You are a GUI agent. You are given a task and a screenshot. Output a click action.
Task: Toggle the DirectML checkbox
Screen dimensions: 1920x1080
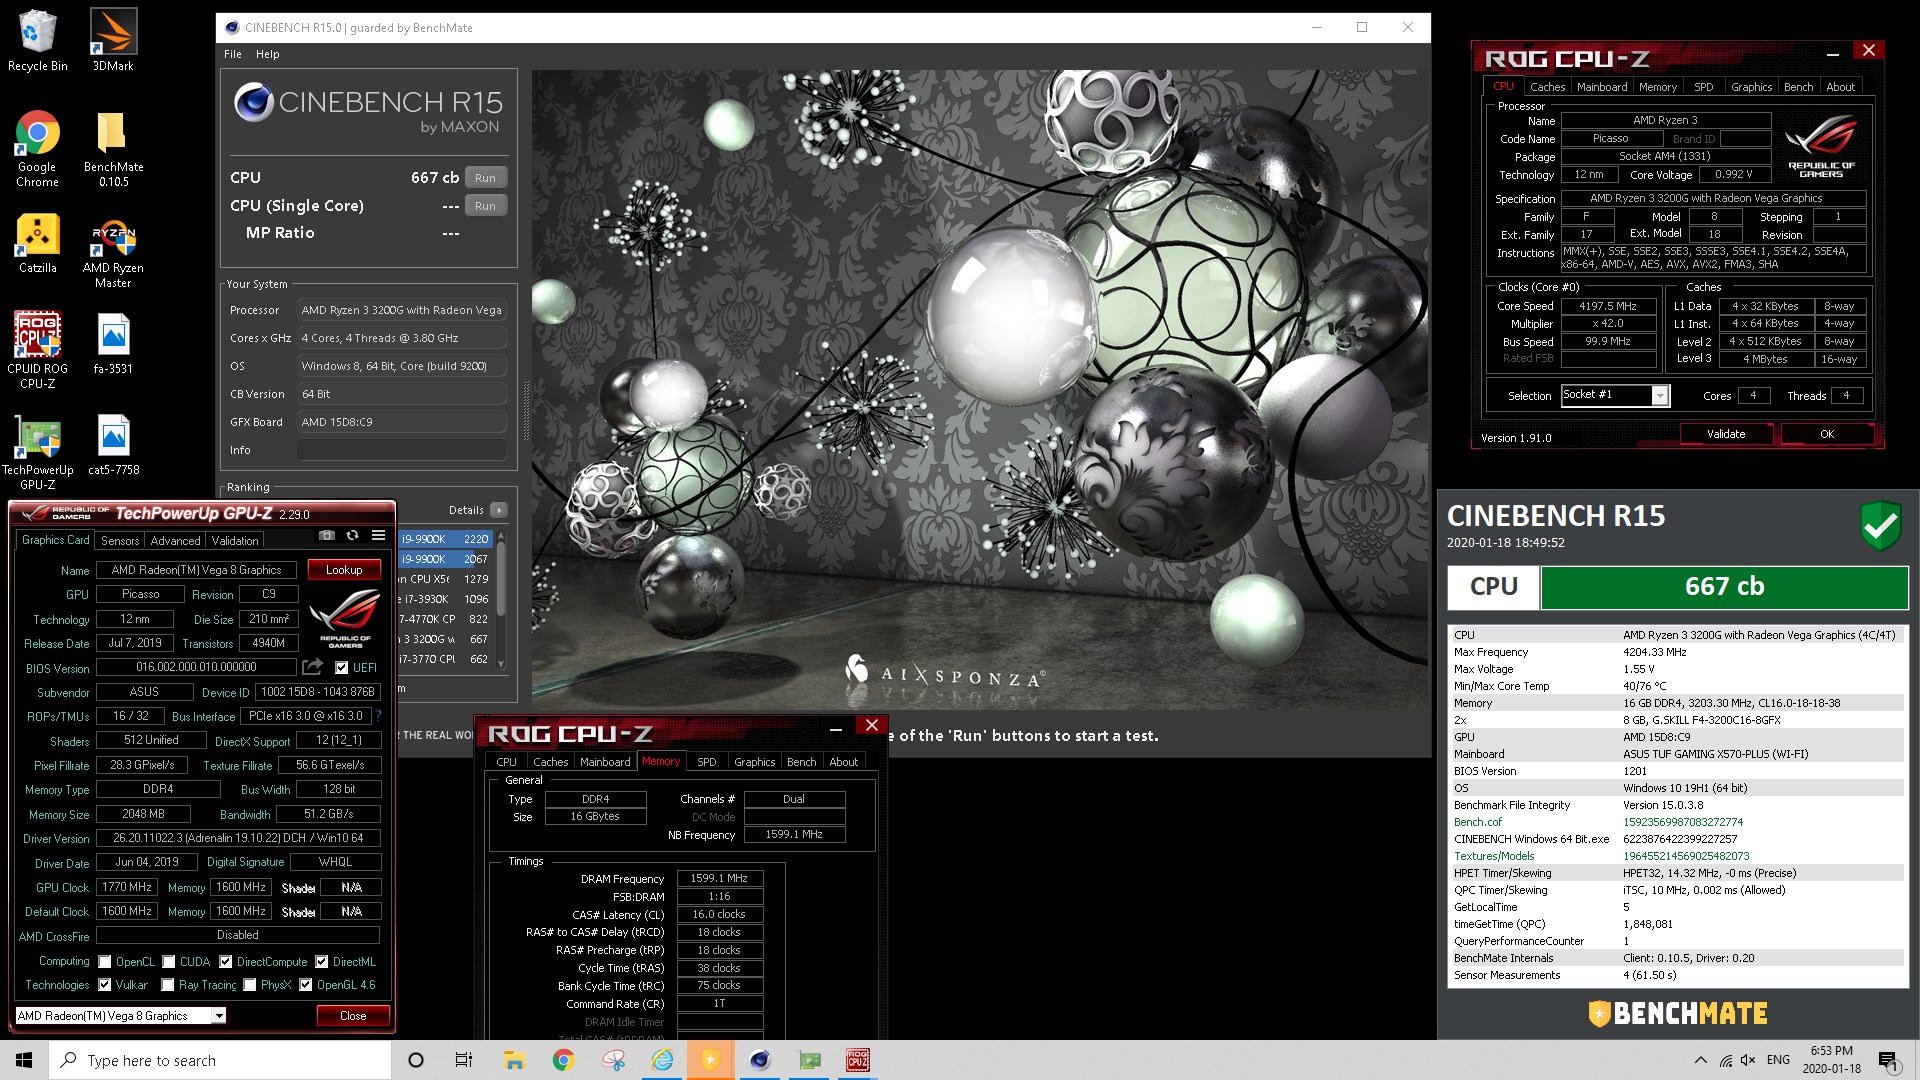tap(322, 962)
